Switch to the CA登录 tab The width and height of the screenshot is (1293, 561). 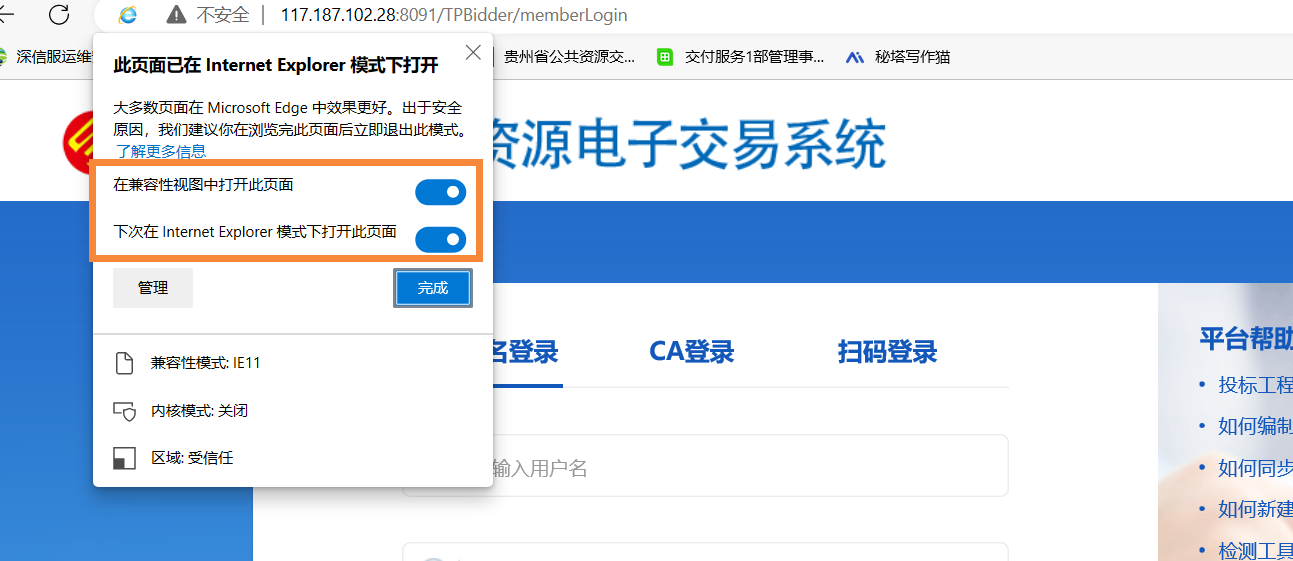click(692, 352)
